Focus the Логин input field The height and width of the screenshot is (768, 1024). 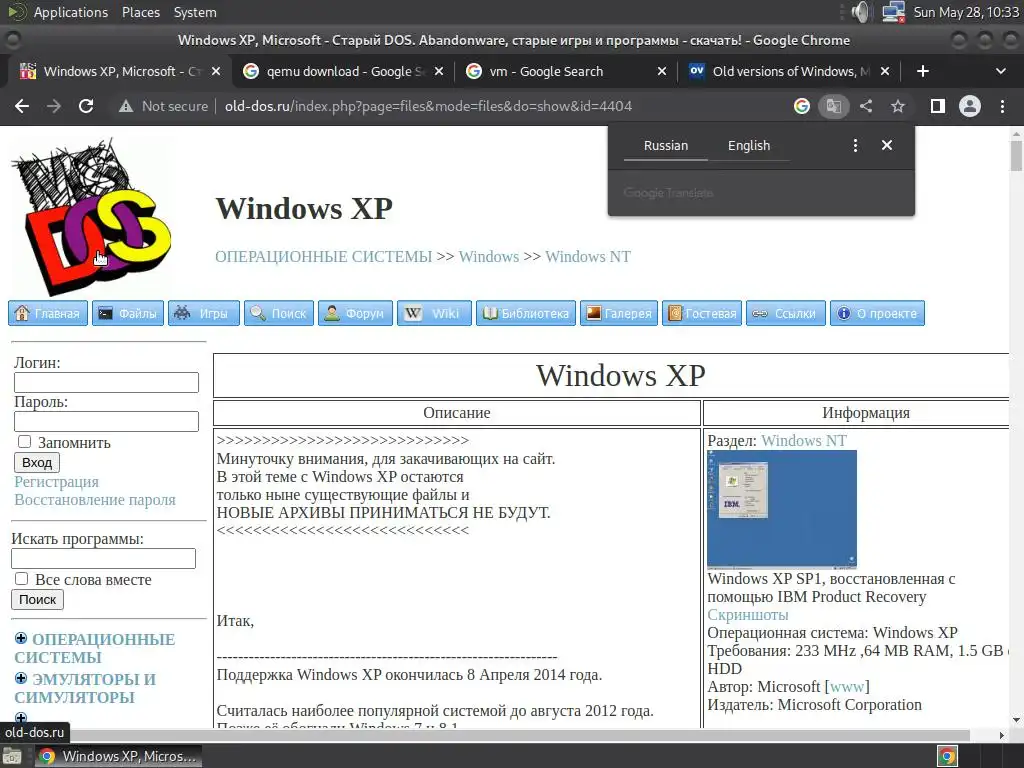point(106,383)
